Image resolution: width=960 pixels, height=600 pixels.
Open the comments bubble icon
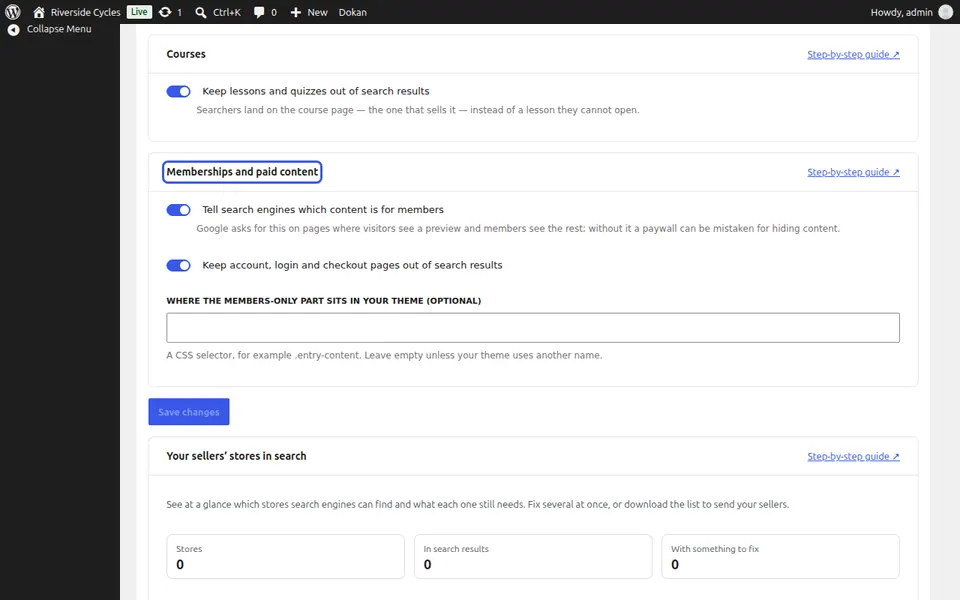point(259,12)
